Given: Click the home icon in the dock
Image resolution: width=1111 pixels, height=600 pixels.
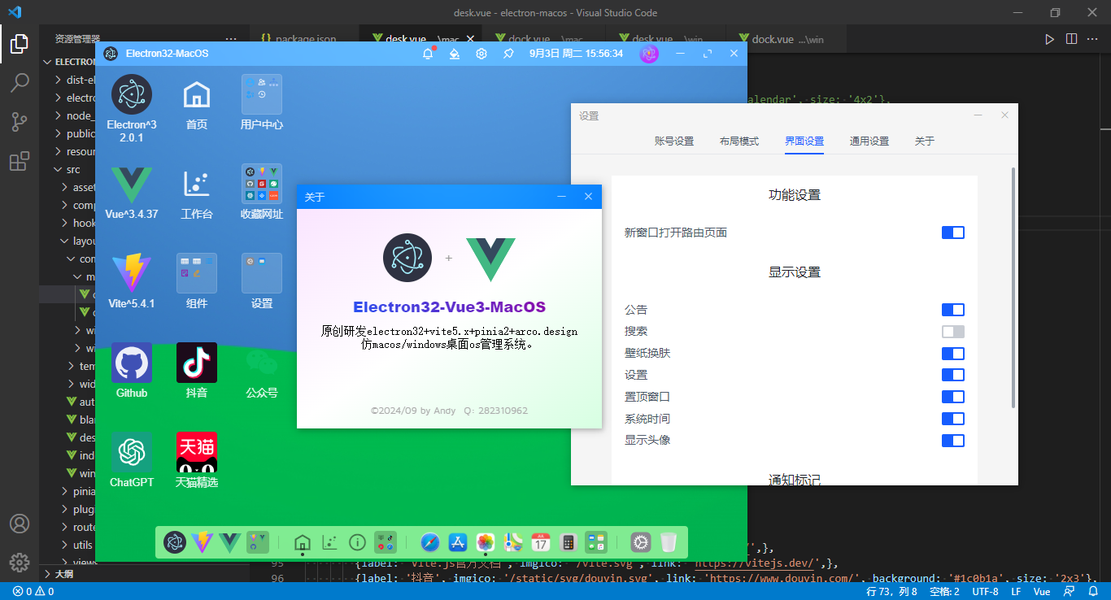Looking at the screenshot, I should [303, 543].
